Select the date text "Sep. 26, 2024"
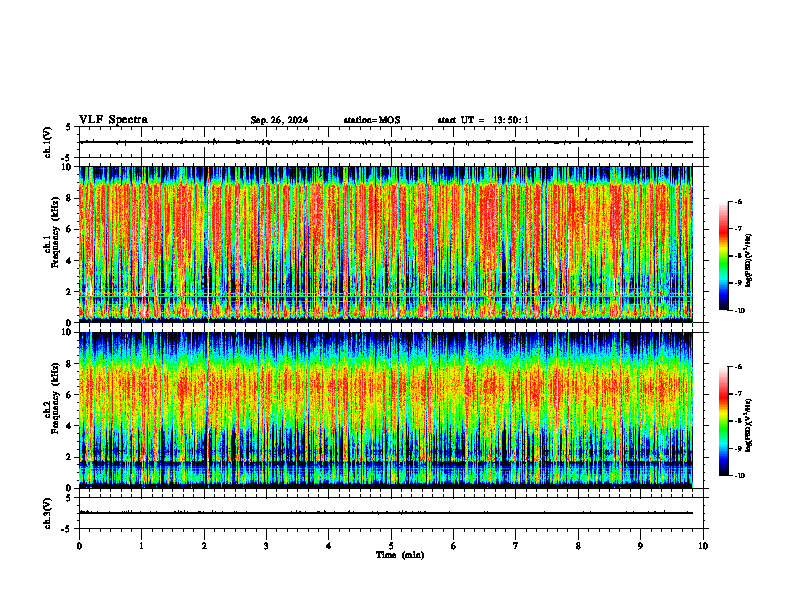Image resolution: width=792 pixels, height=612 pixels. point(279,120)
